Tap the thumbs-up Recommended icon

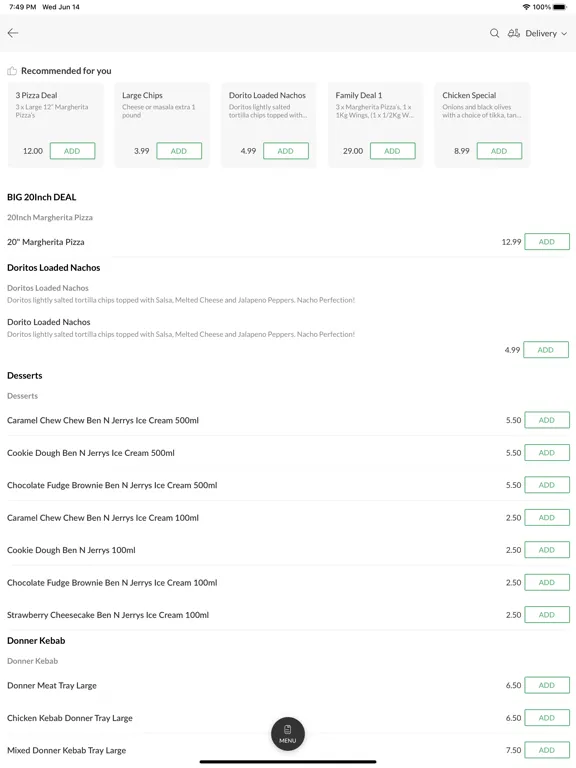[x=12, y=71]
